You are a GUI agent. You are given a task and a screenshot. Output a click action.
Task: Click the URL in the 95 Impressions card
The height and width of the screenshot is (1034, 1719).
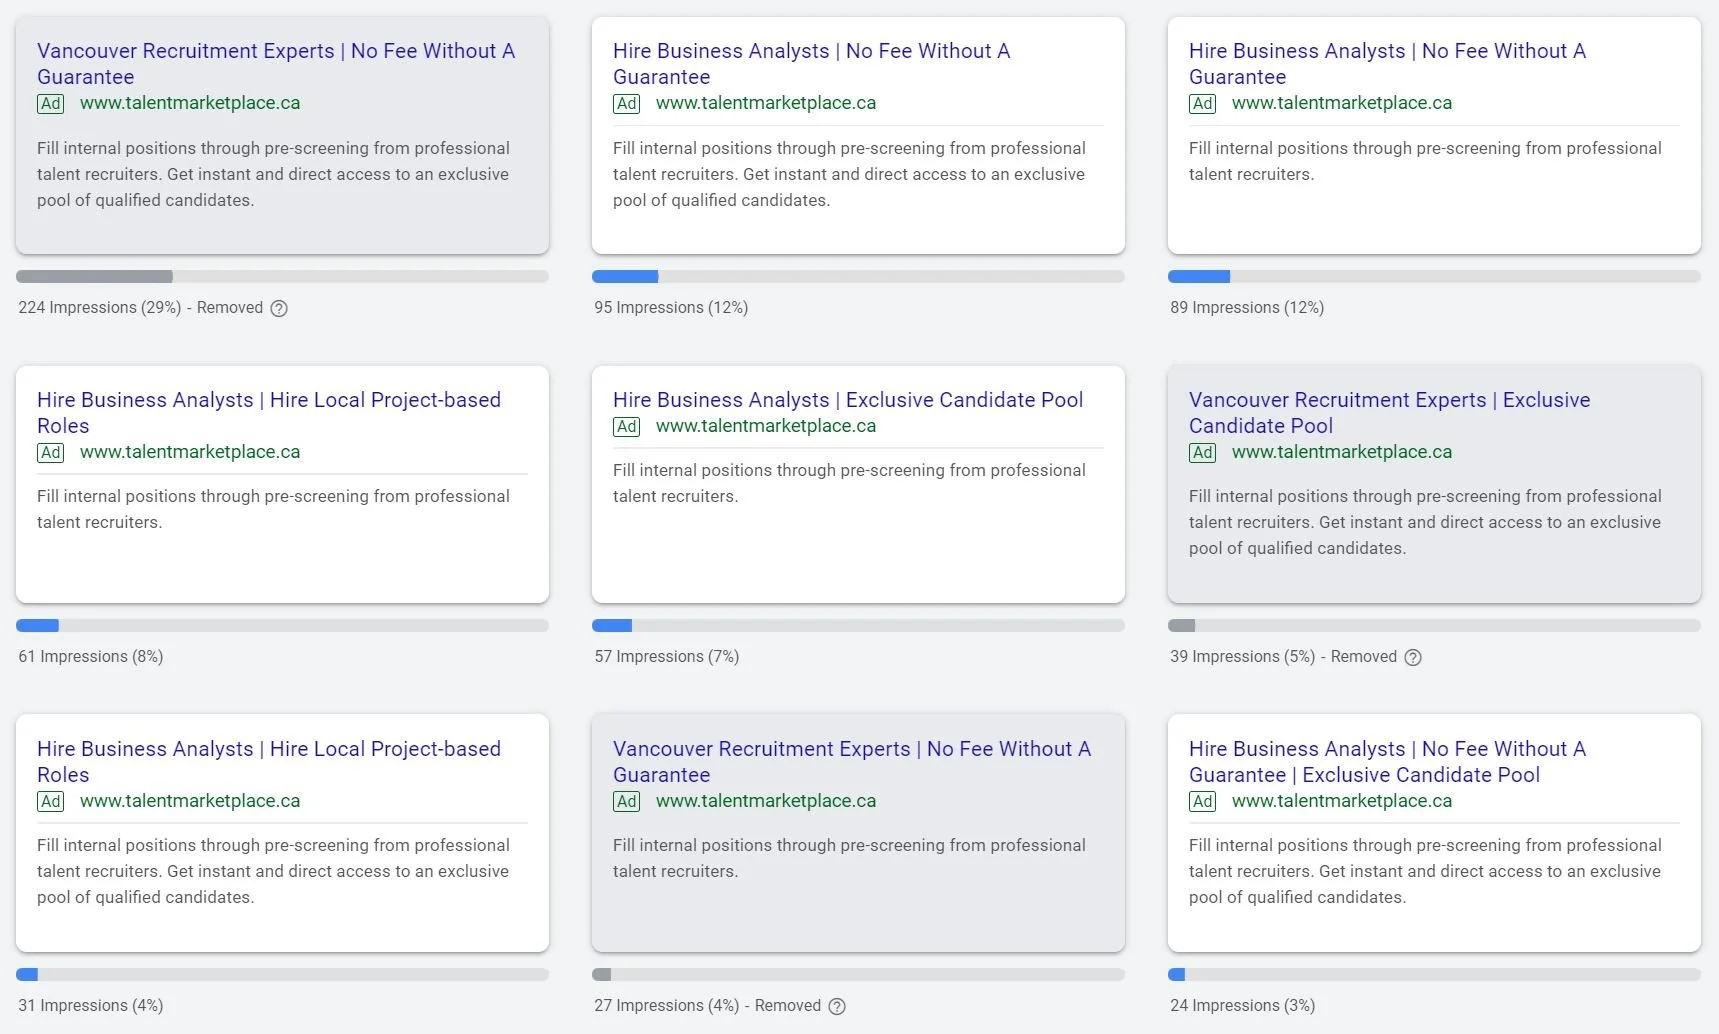point(766,103)
